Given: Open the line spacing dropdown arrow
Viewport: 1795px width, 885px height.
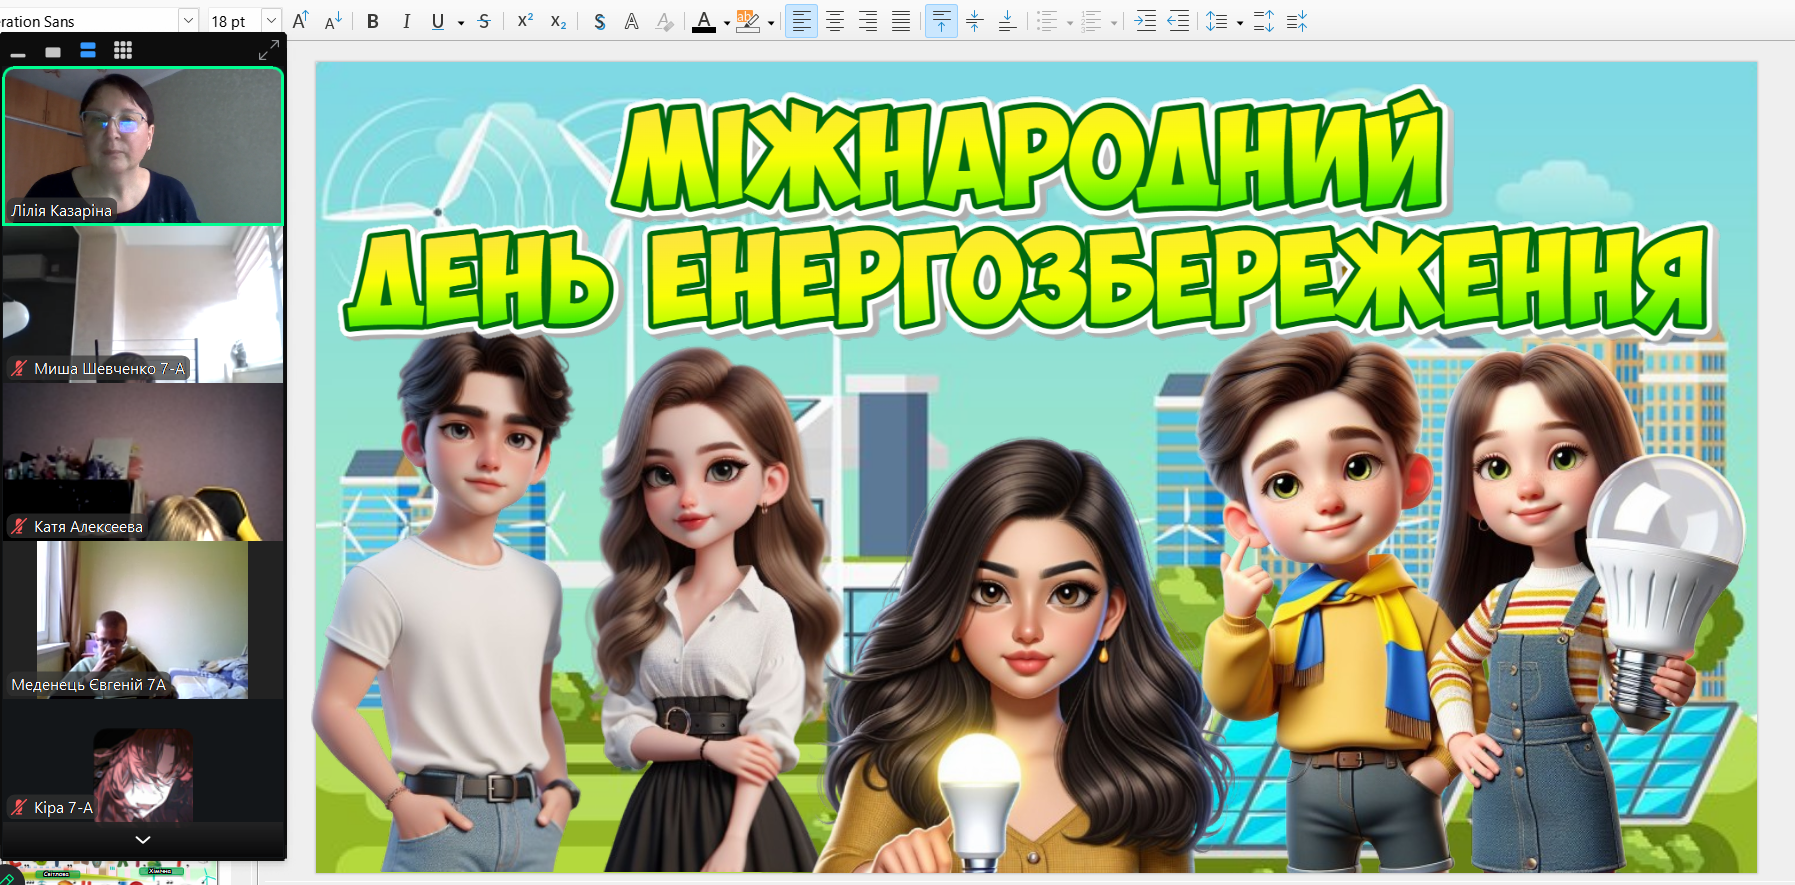Looking at the screenshot, I should click(x=1240, y=22).
